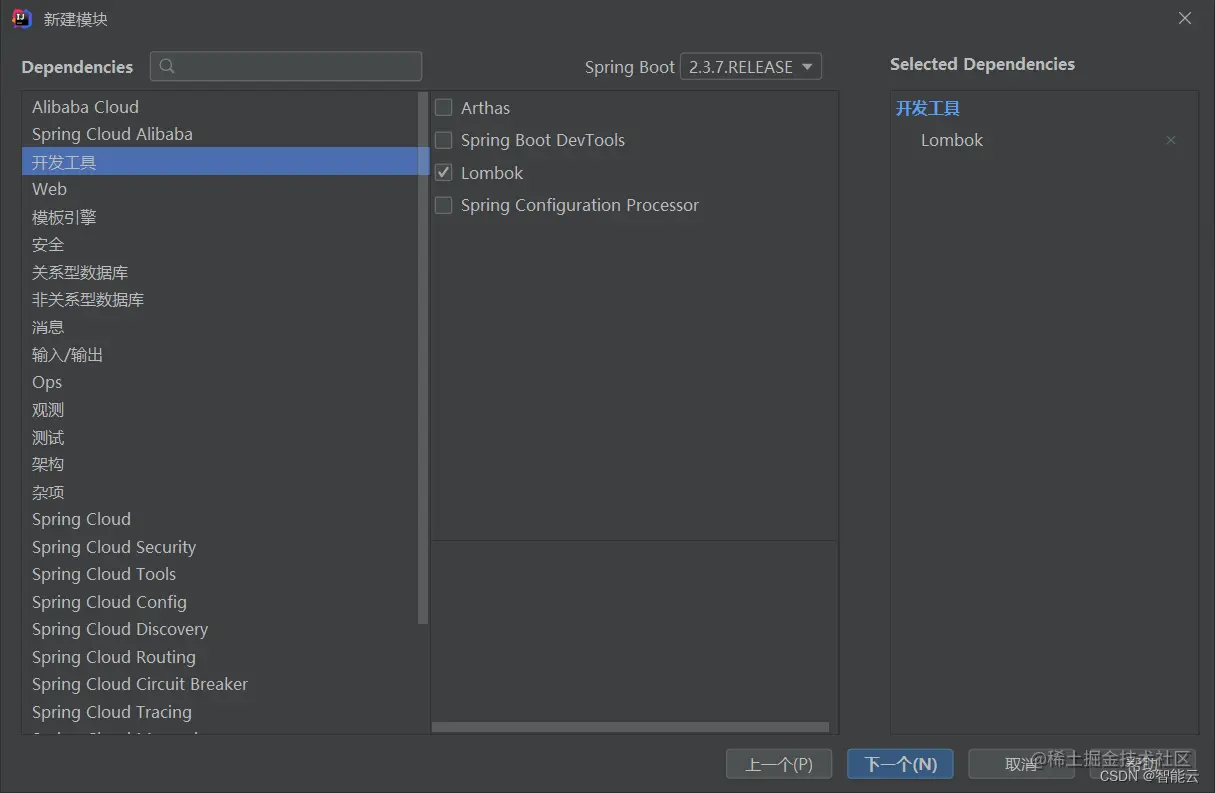Click the 上一个(P) button
1215x793 pixels.
pyautogui.click(x=779, y=764)
